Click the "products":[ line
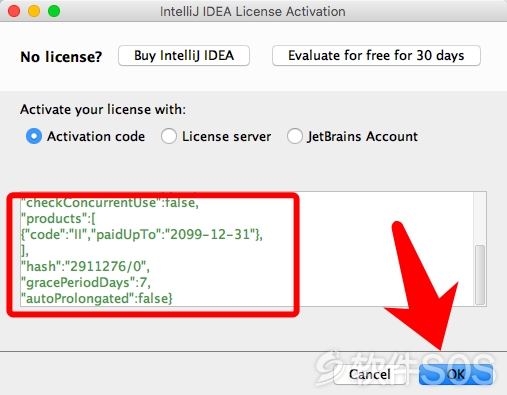The image size is (507, 395). click(x=58, y=219)
